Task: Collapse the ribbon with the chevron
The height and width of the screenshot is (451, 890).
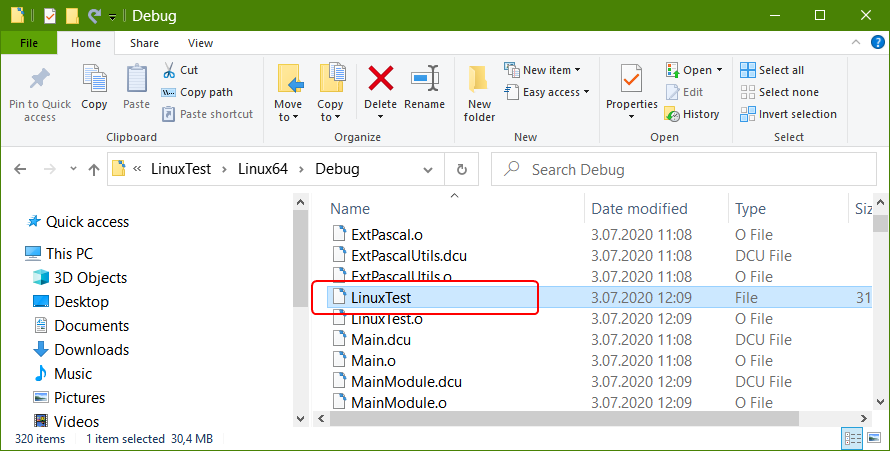Action: pyautogui.click(x=856, y=43)
